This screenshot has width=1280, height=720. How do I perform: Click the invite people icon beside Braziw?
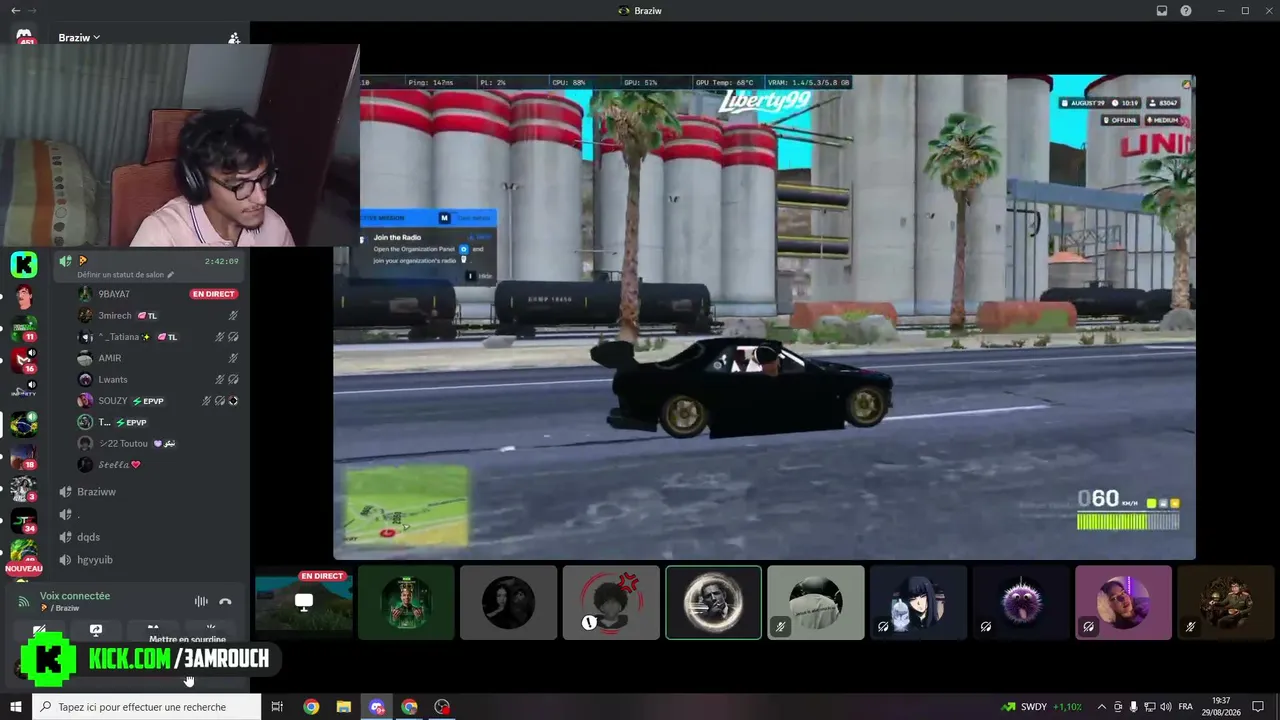234,38
